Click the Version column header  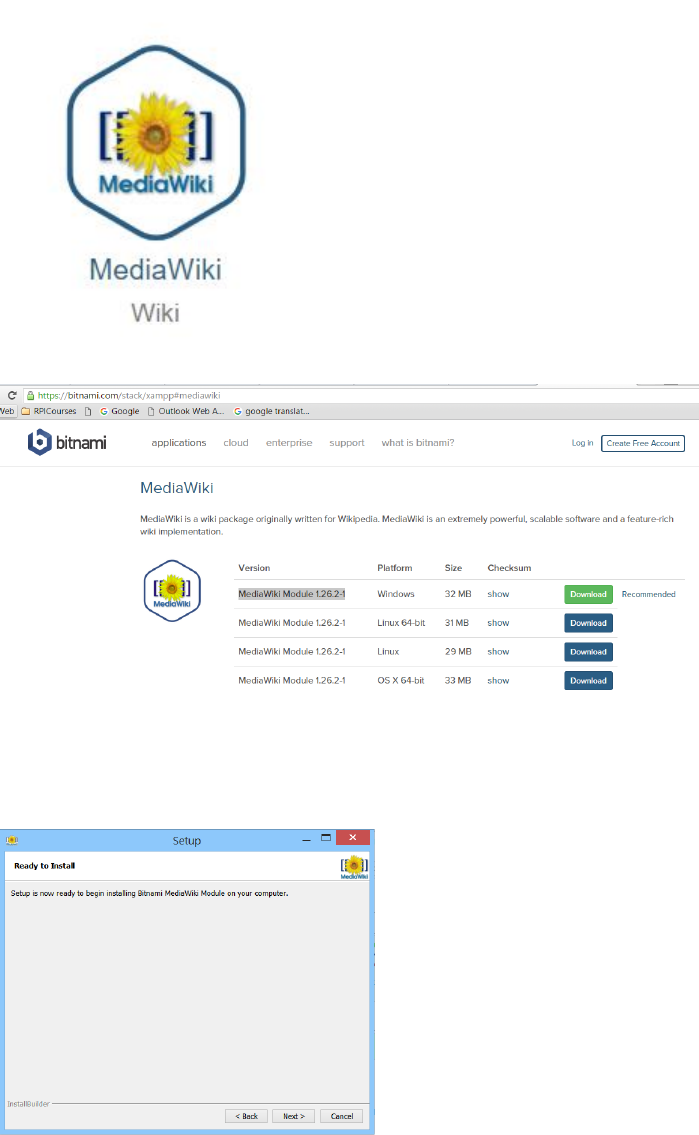[254, 568]
